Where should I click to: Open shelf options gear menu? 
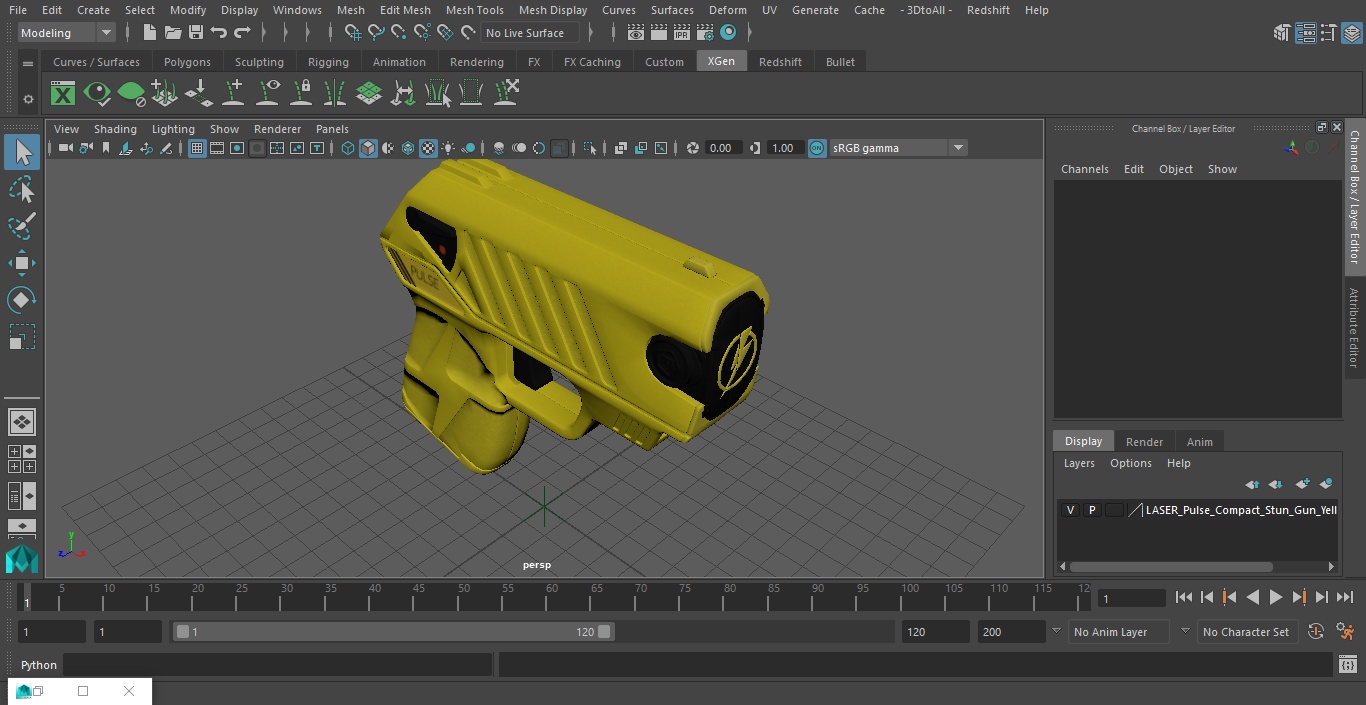pyautogui.click(x=28, y=98)
